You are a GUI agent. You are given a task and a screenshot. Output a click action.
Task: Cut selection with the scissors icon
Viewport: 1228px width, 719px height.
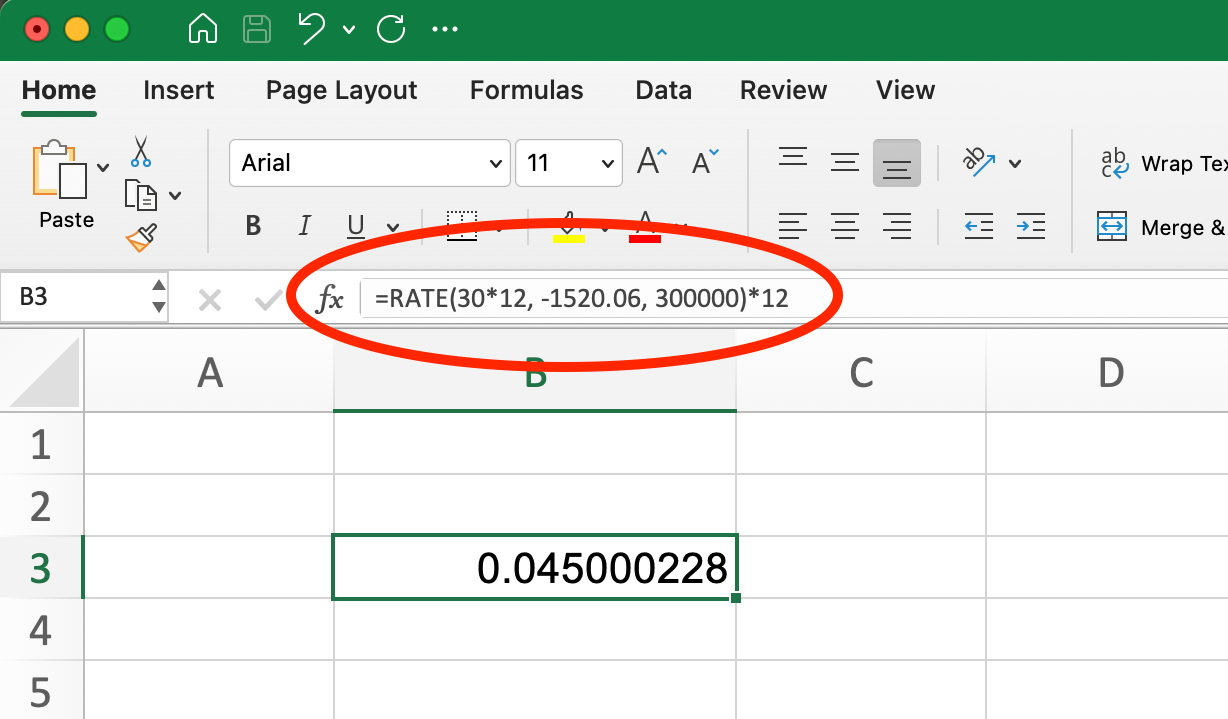coord(141,151)
